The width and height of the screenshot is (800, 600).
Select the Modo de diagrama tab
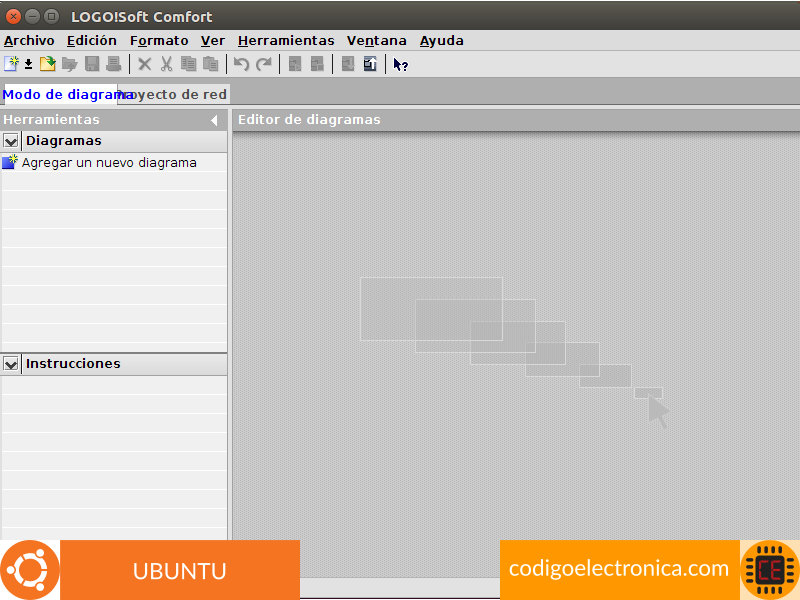tap(58, 94)
